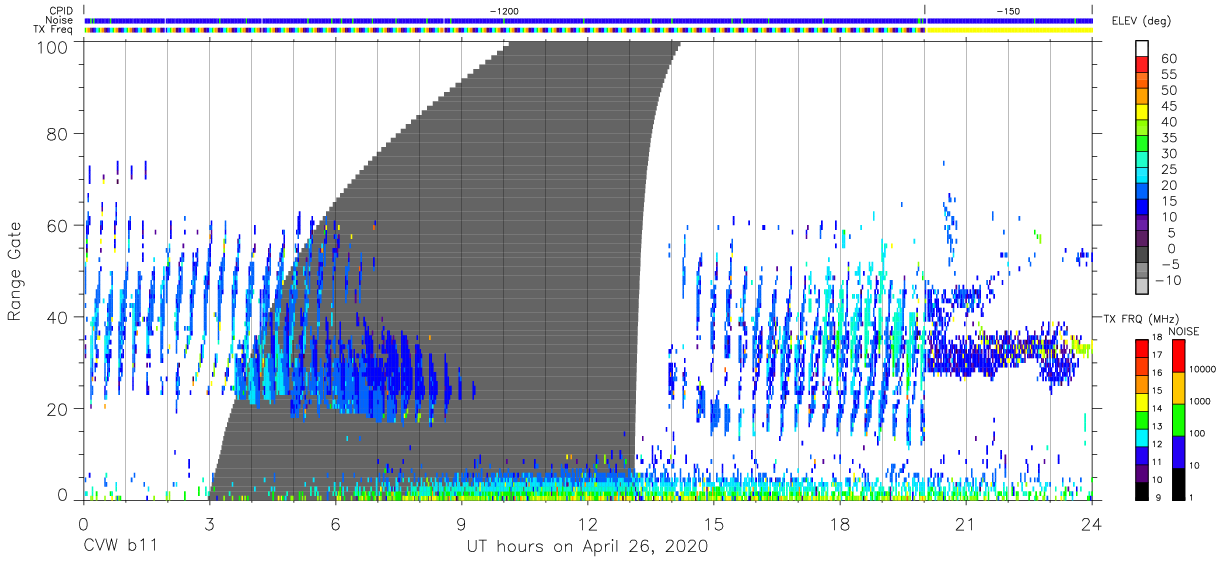Click the range gate tick label '80'
The width and height of the screenshot is (1228, 567).
point(58,132)
